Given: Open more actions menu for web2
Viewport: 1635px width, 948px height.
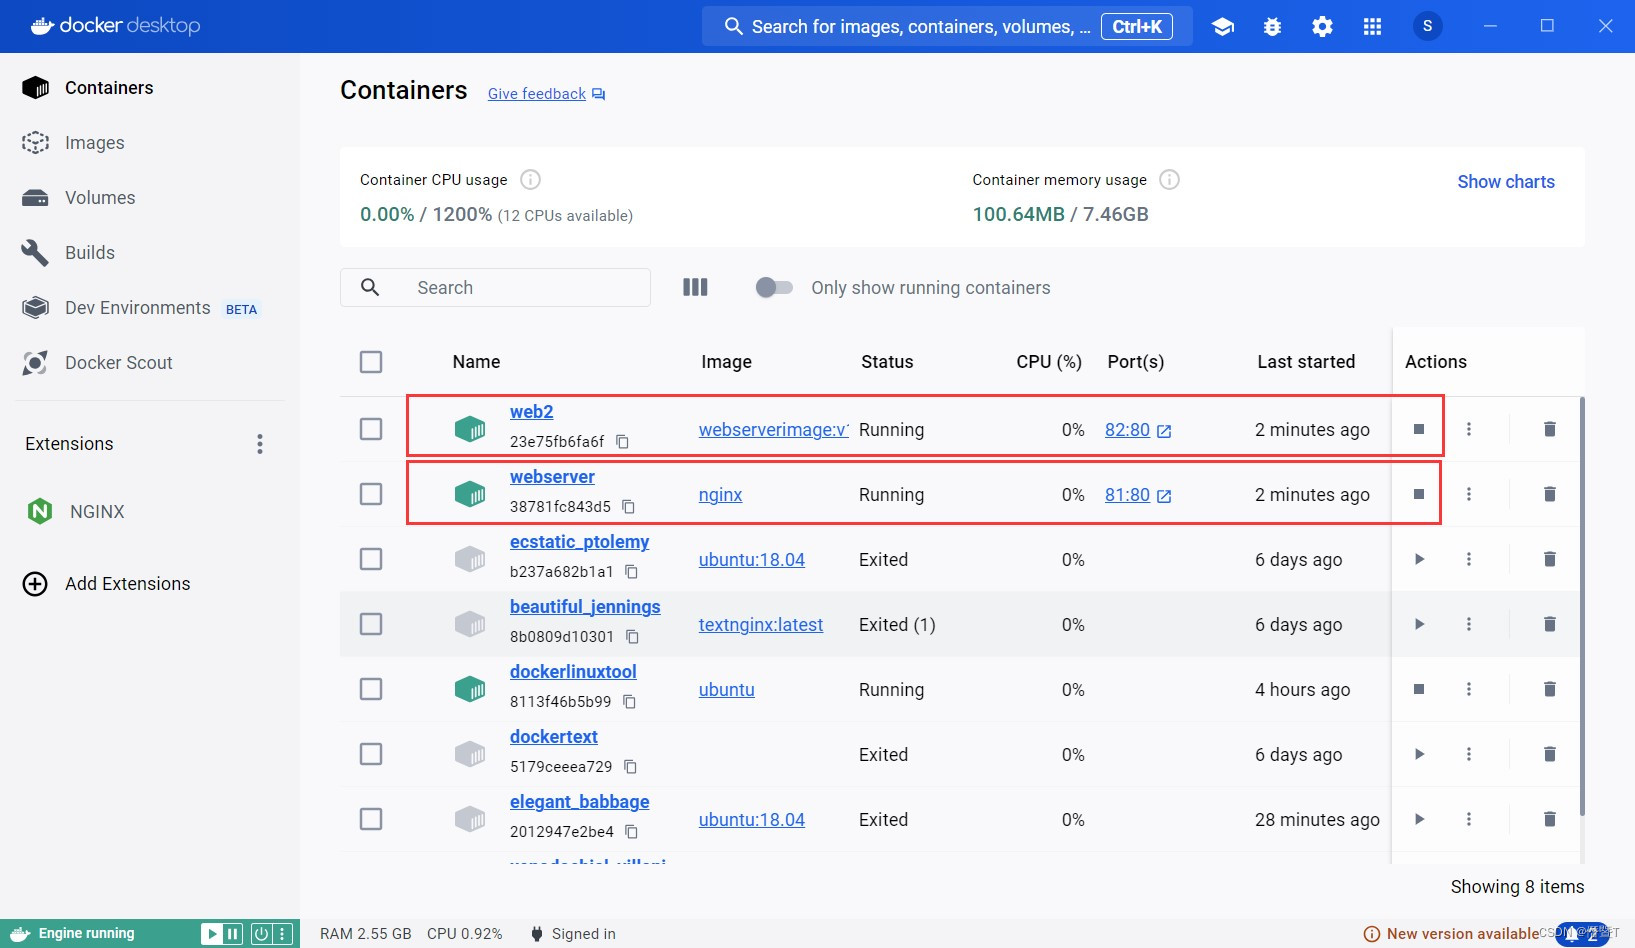Looking at the screenshot, I should tap(1469, 429).
